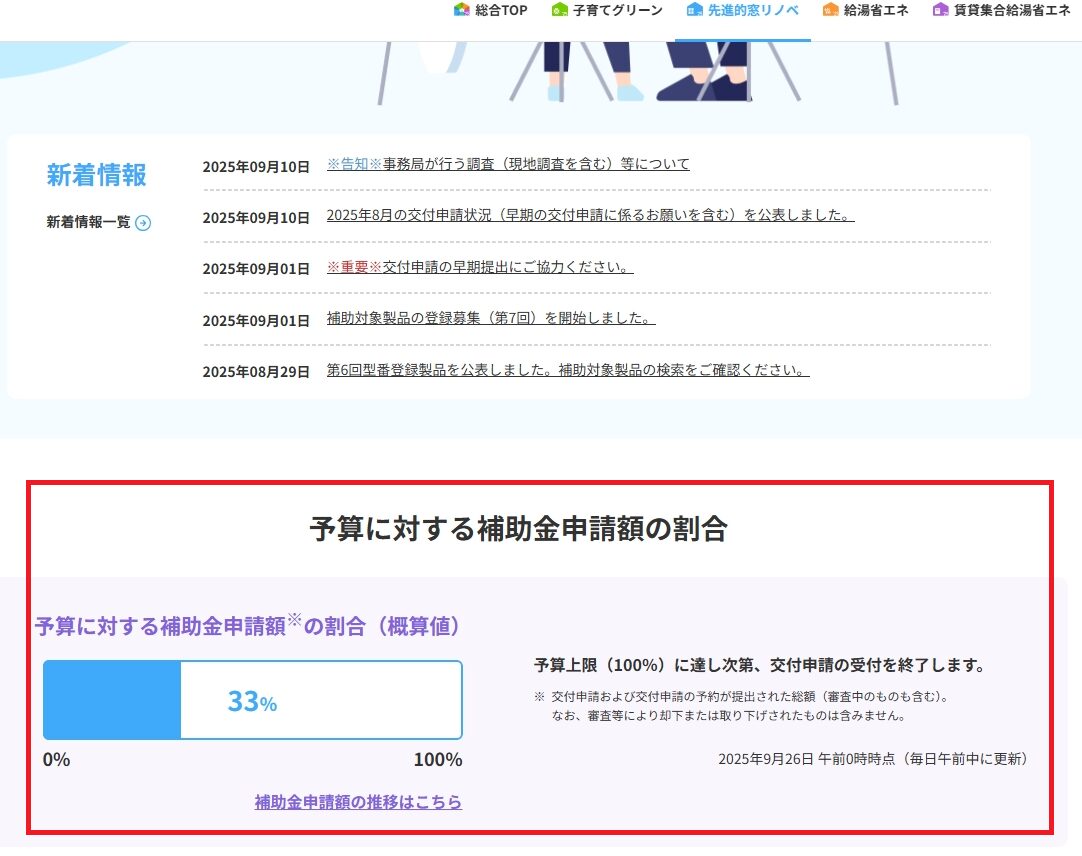Click the orange 給湯省エネ icon

pos(830,10)
